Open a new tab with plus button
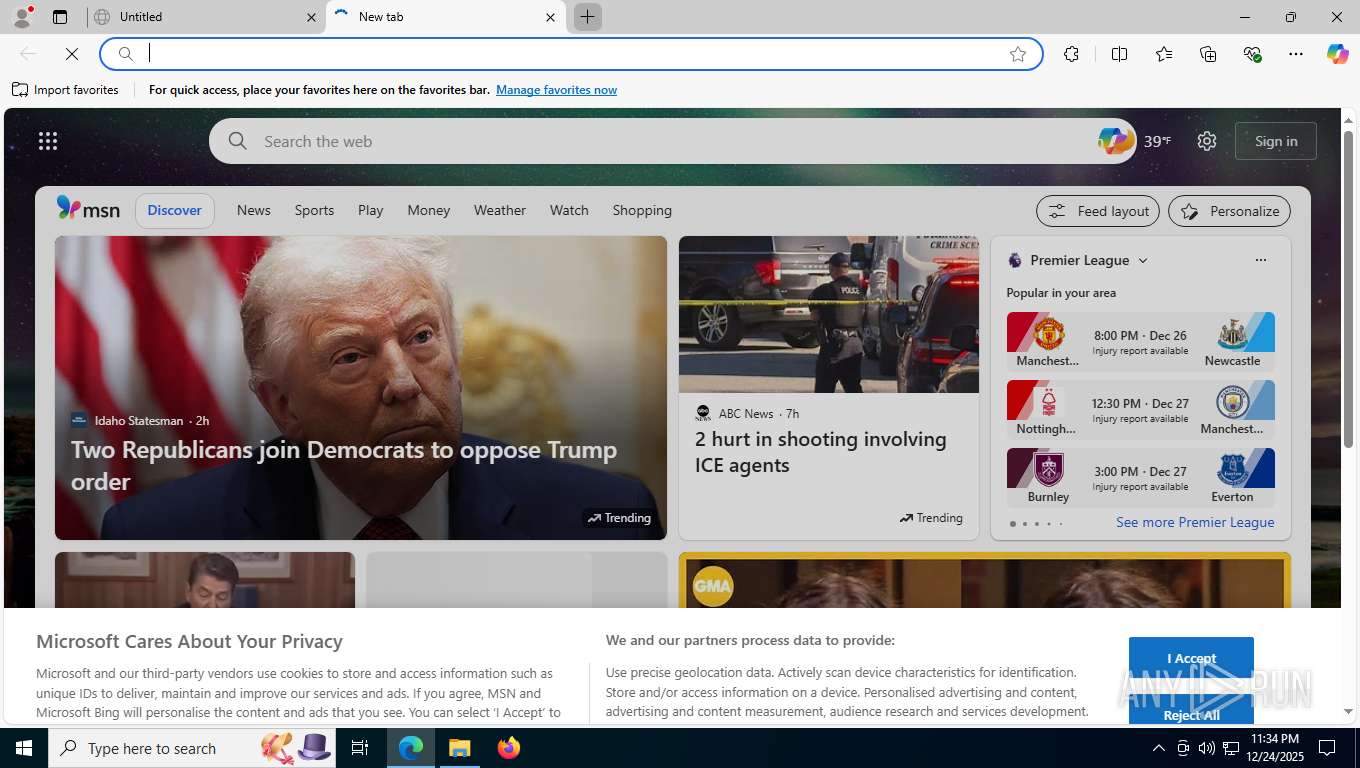1360x768 pixels. 588,17
